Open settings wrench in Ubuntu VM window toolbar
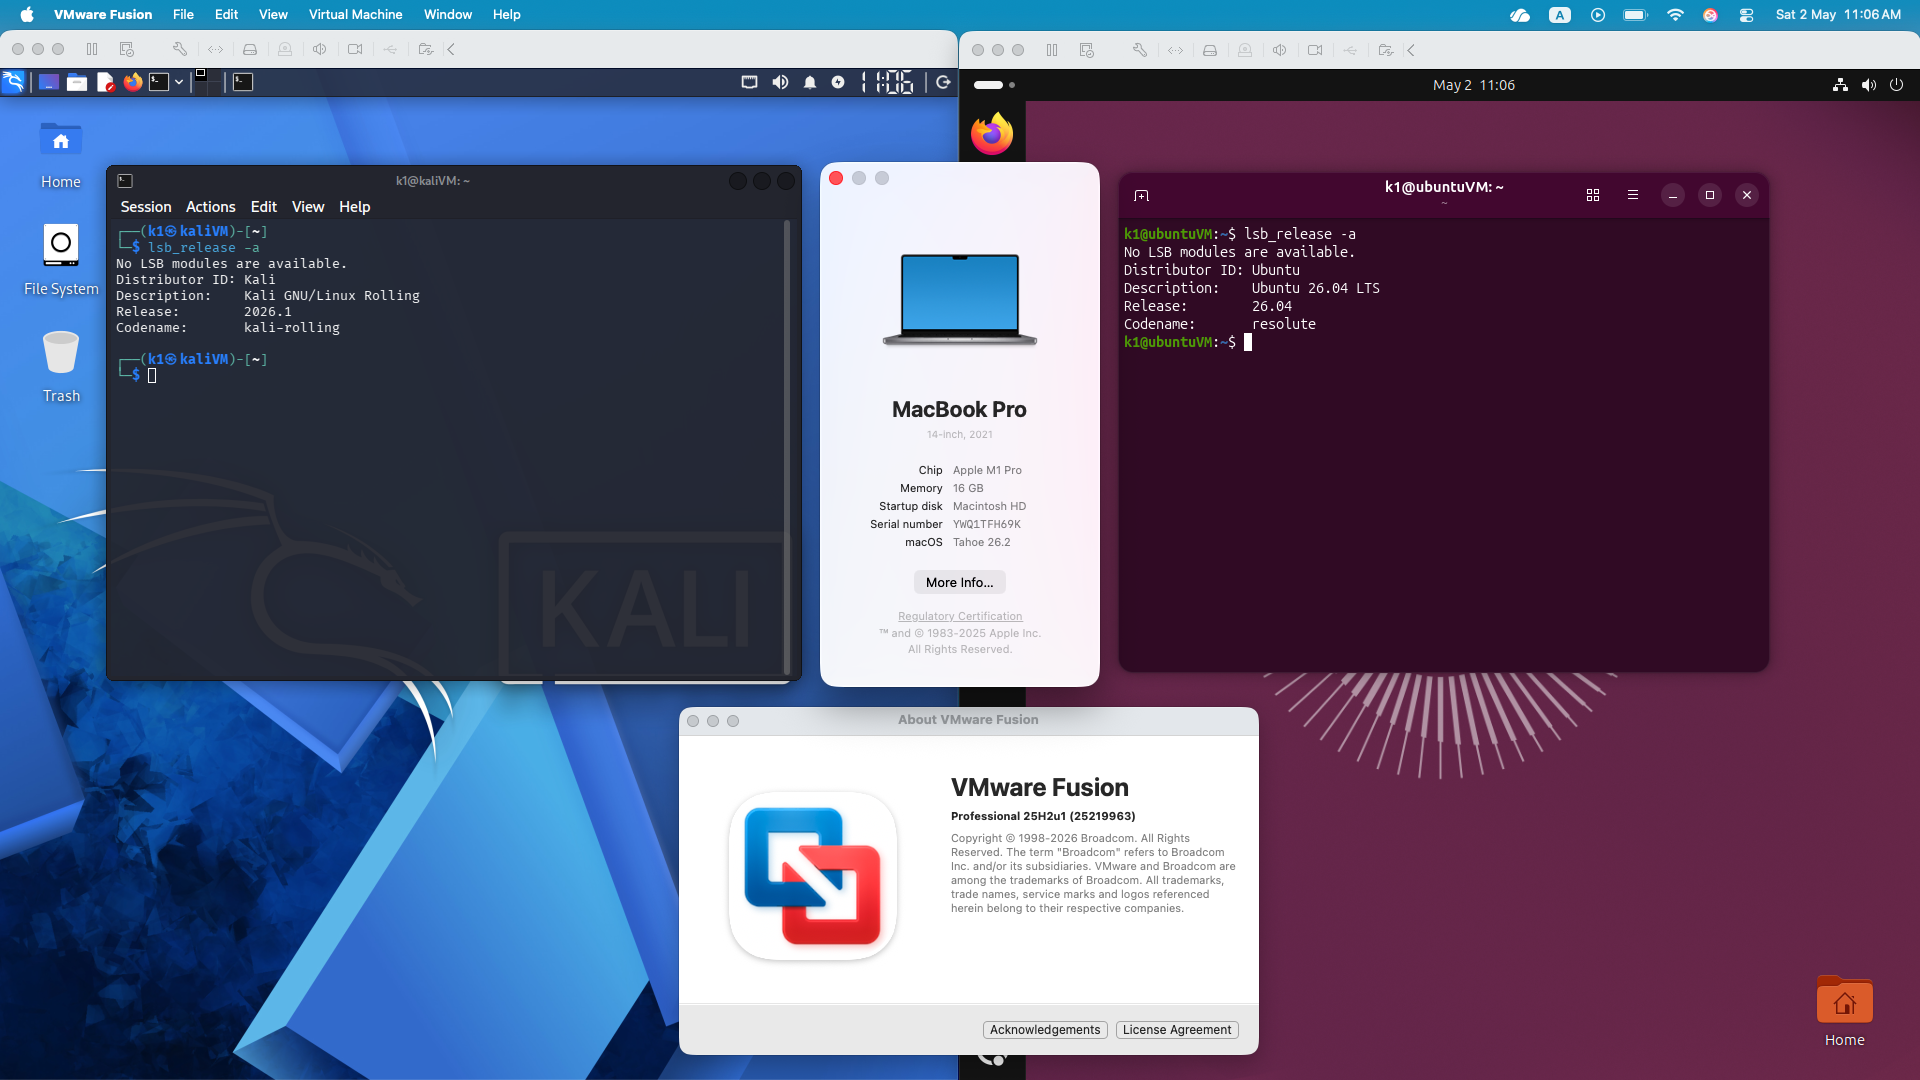The height and width of the screenshot is (1080, 1920). [1140, 50]
